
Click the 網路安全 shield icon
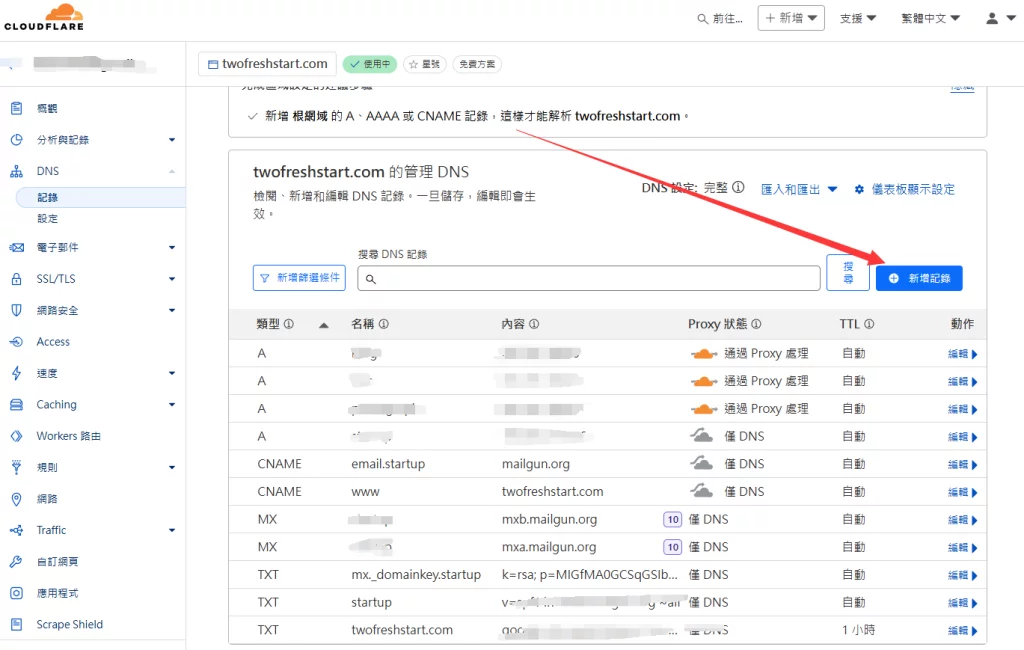pos(16,310)
